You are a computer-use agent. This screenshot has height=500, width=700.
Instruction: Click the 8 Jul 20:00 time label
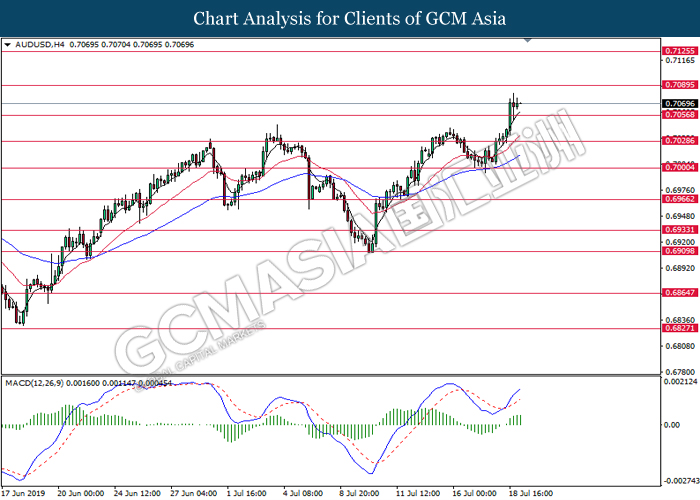coord(359,493)
